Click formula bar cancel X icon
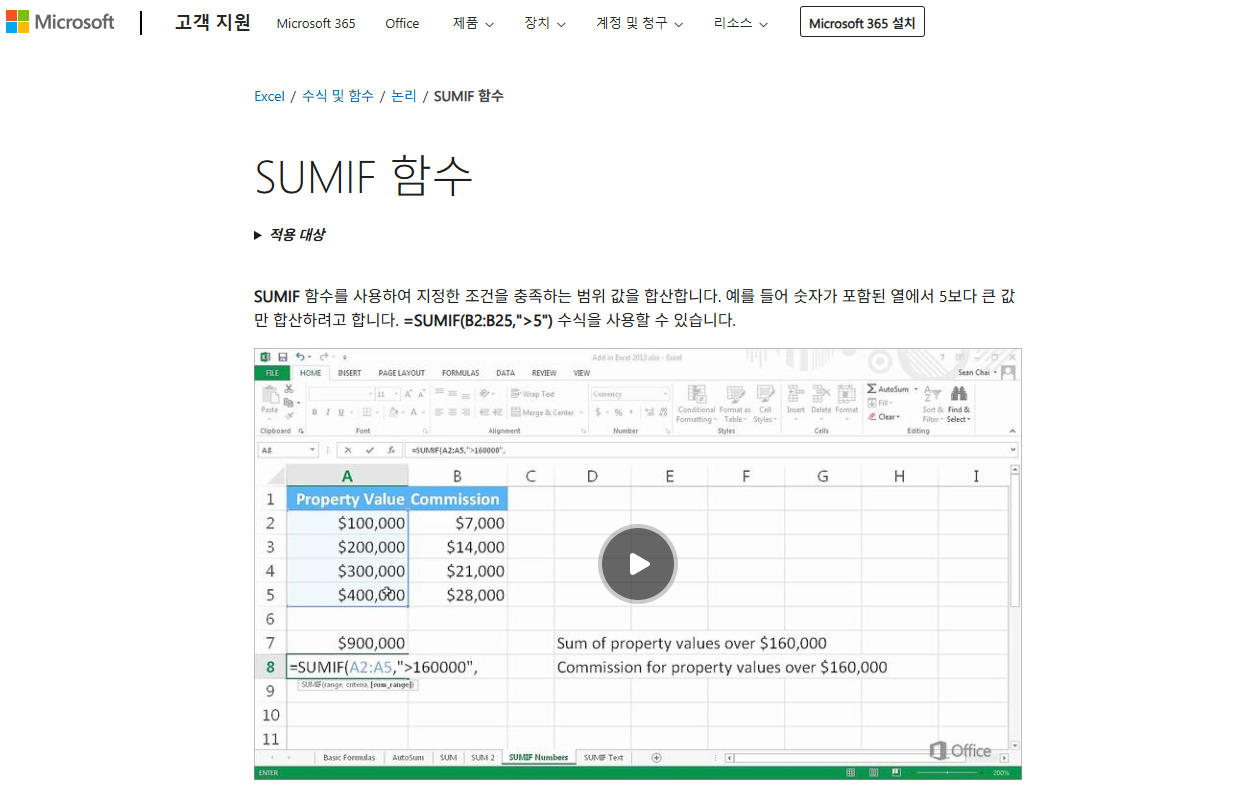Image resolution: width=1253 pixels, height=791 pixels. pyautogui.click(x=348, y=450)
